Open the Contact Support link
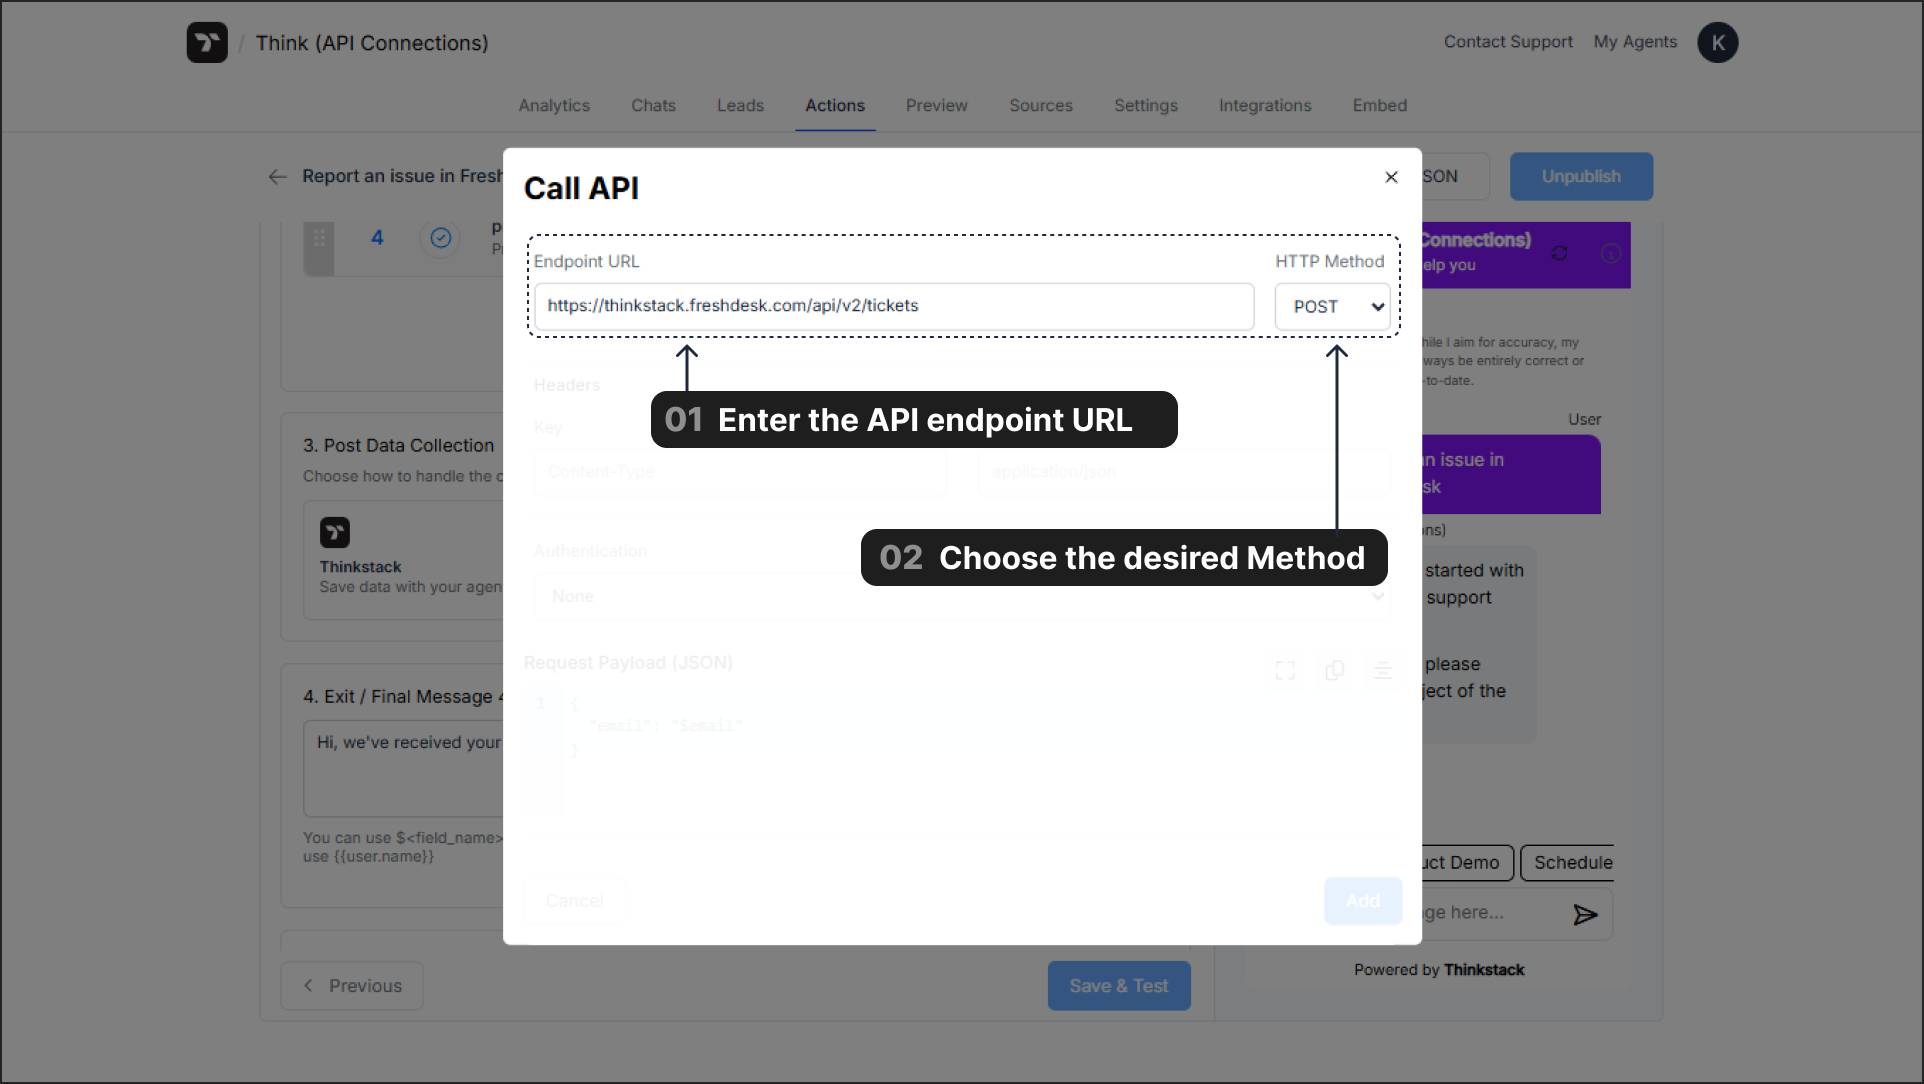Viewport: 1924px width, 1084px height. (1507, 42)
